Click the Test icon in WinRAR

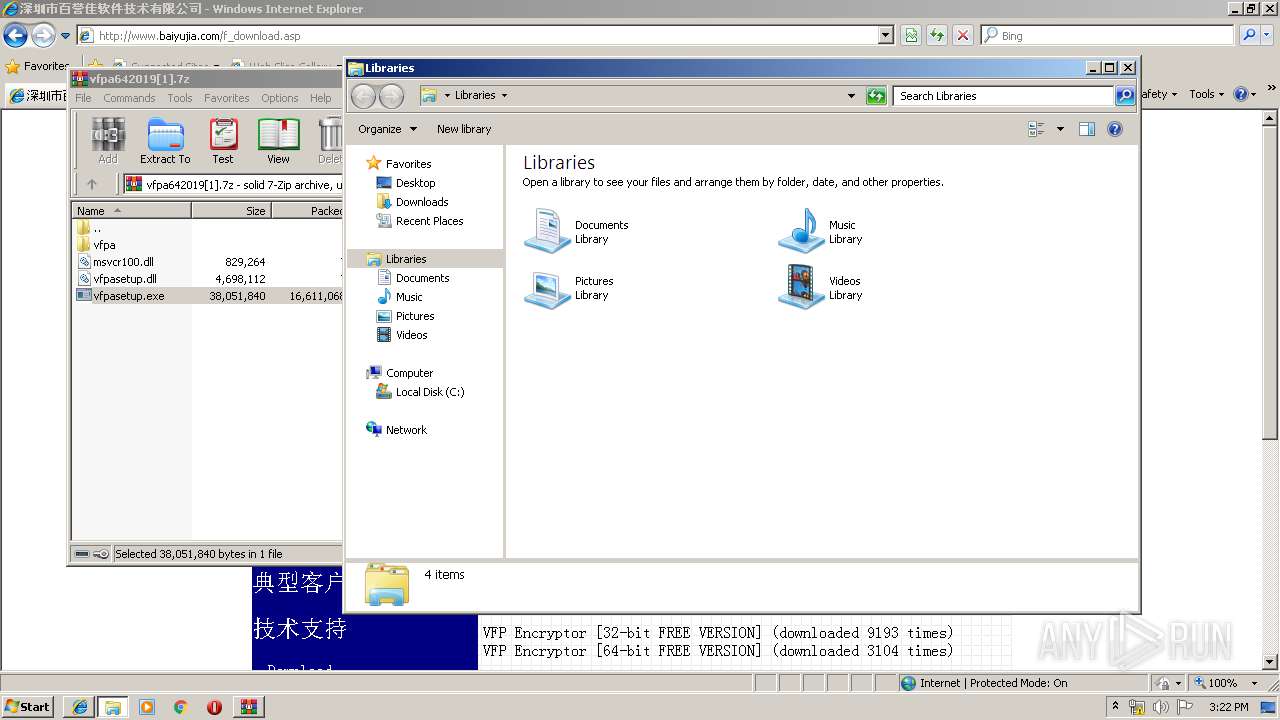click(223, 141)
